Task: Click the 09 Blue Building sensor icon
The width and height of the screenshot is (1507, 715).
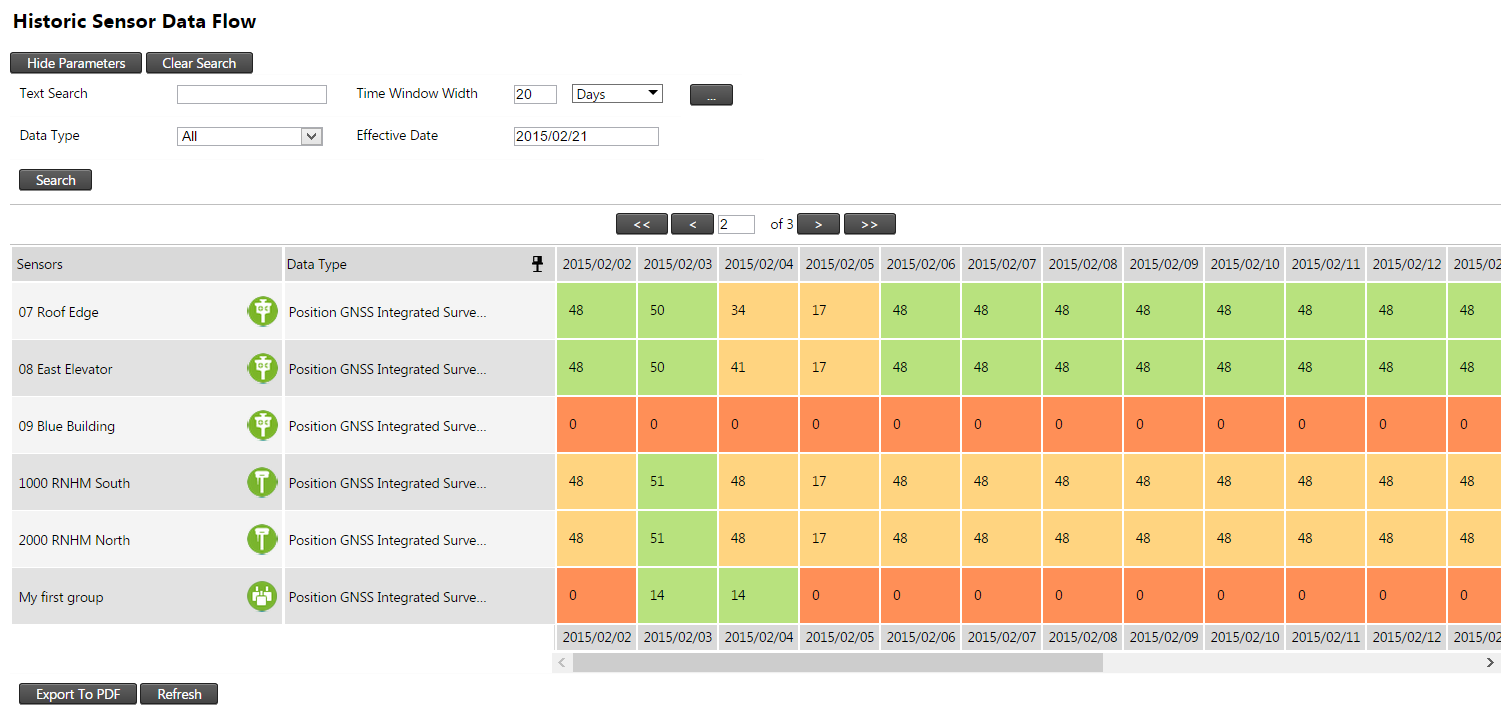Action: tap(262, 426)
